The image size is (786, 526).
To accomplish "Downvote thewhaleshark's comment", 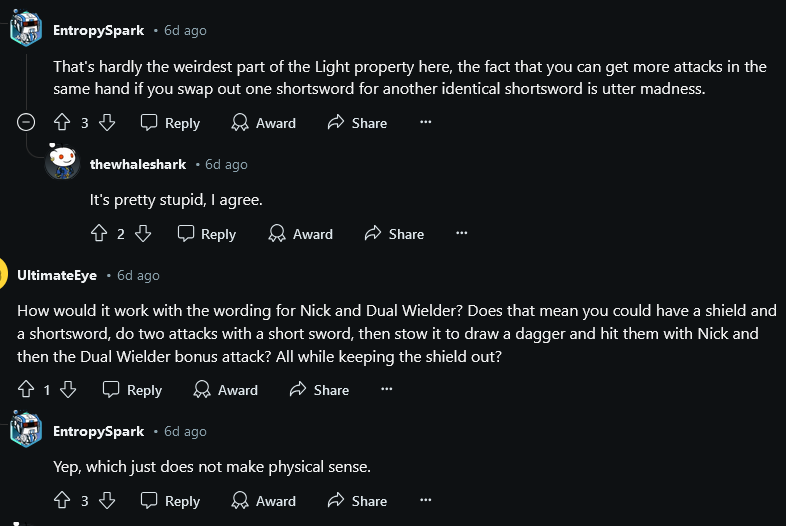I will click(143, 234).
